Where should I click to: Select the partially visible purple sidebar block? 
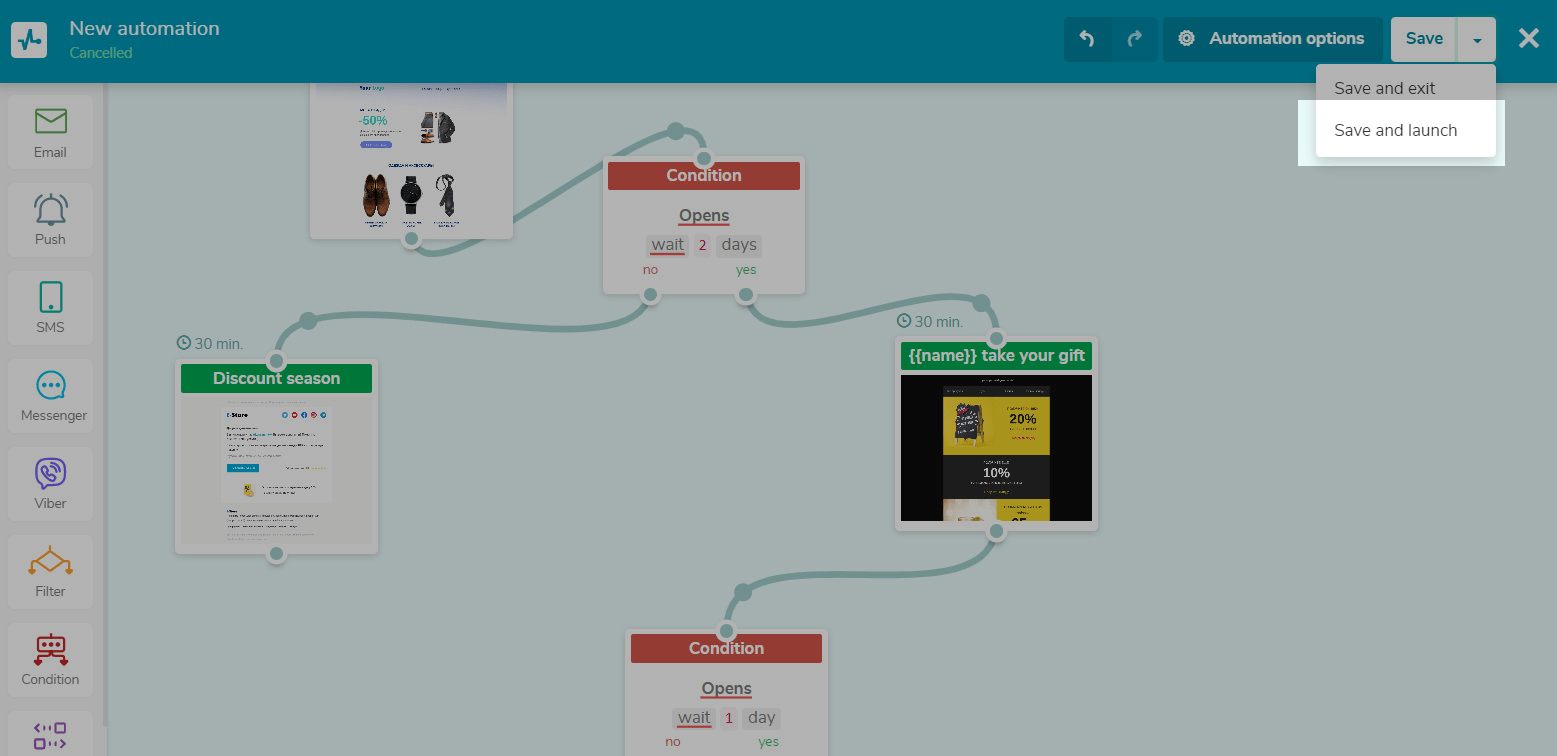point(50,734)
